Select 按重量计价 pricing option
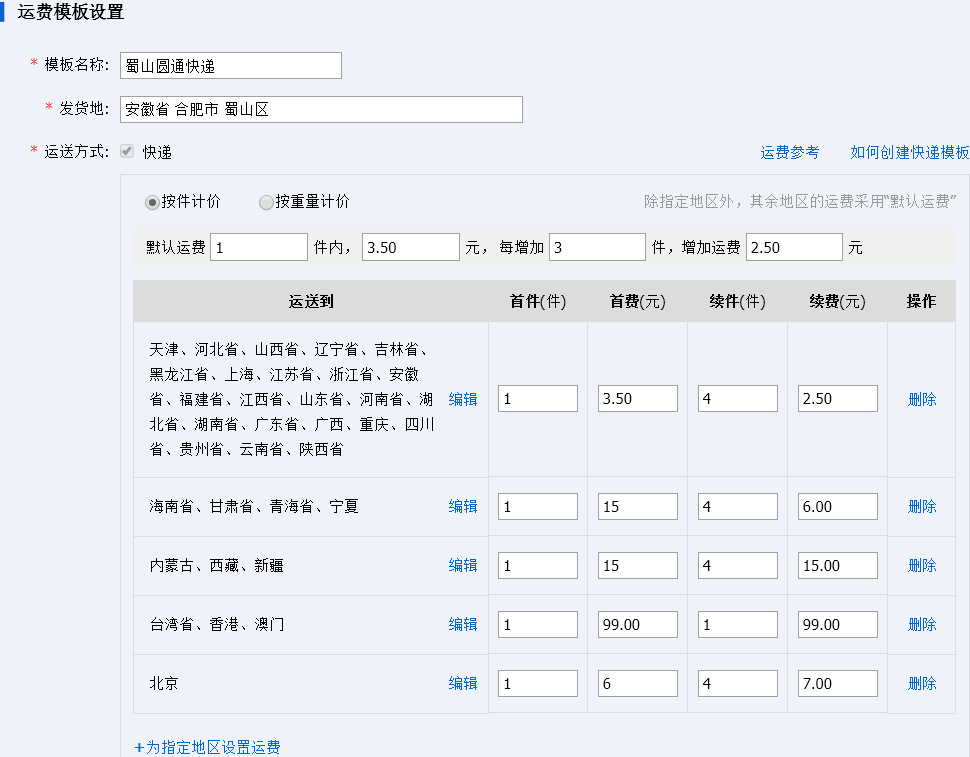Image resolution: width=970 pixels, height=757 pixels. tap(266, 202)
